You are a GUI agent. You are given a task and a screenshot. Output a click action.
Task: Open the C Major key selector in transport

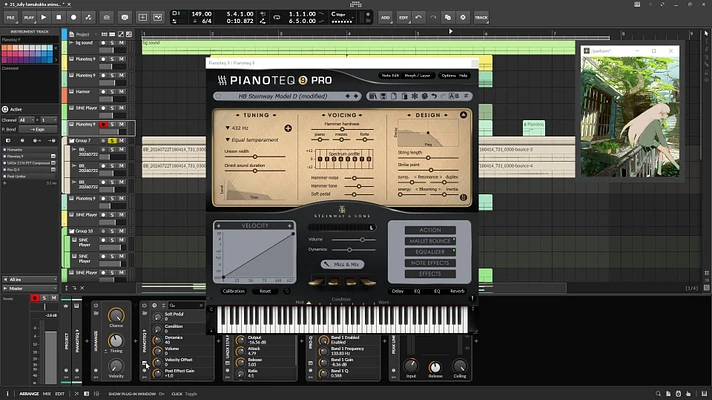tap(342, 15)
